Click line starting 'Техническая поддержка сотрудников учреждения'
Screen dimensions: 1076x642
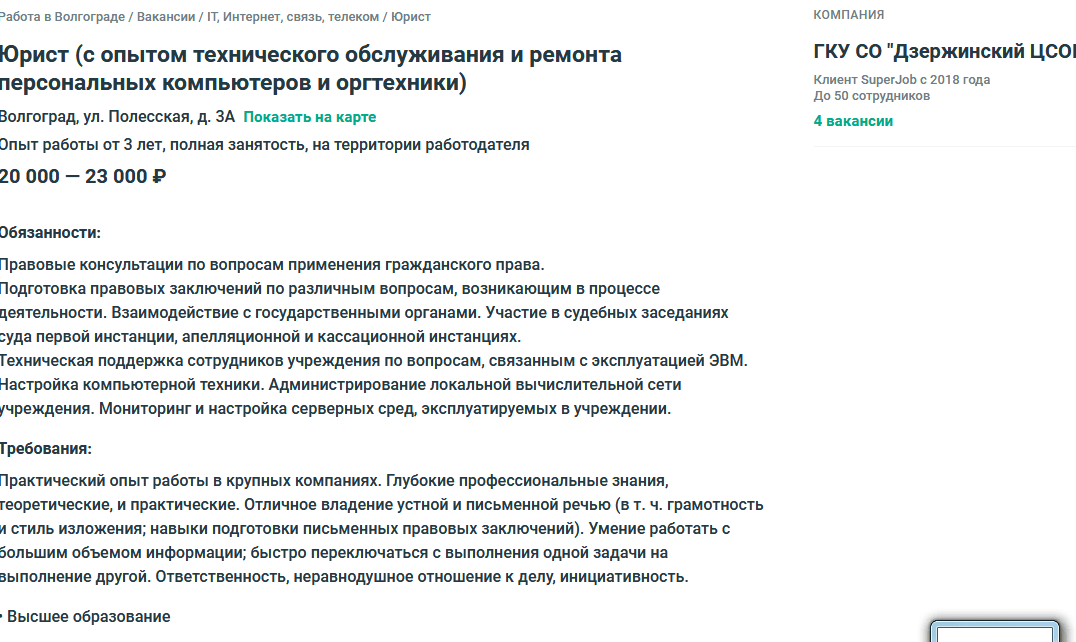click(x=373, y=361)
